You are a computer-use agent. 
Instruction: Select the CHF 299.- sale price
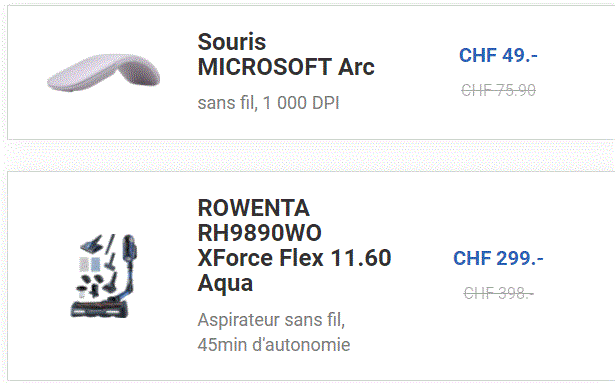498,258
